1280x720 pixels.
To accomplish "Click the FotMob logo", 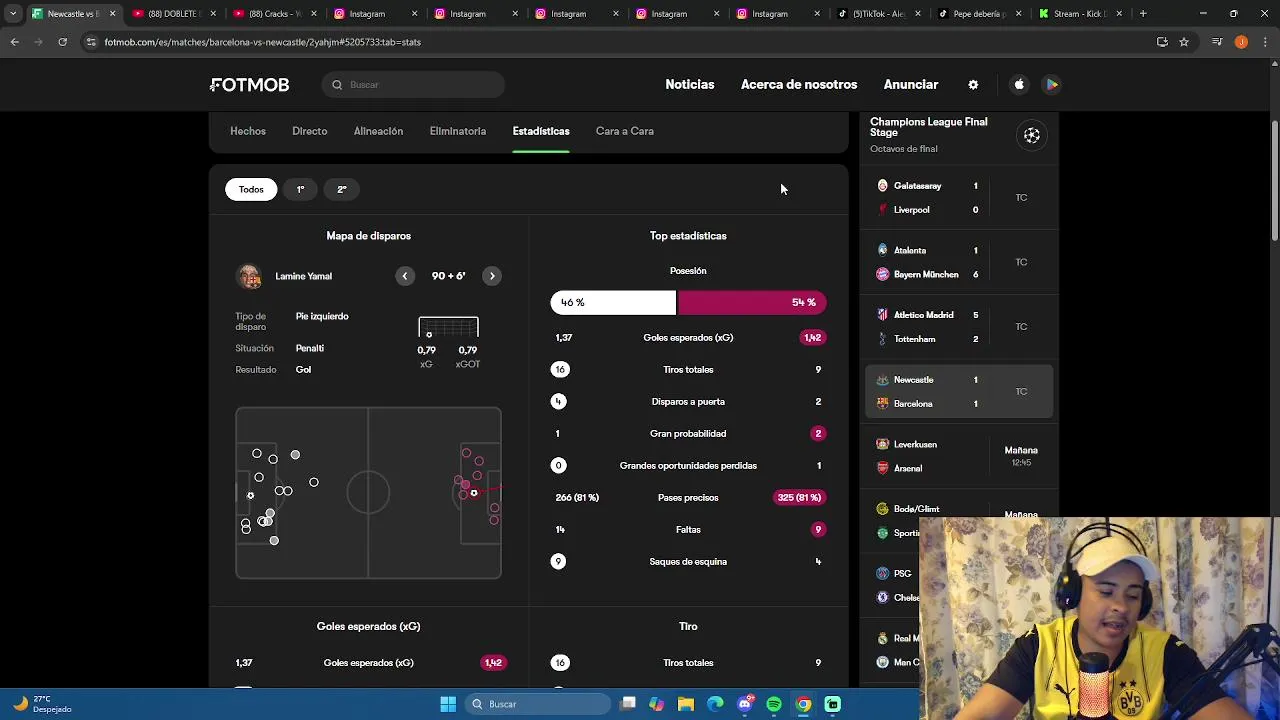I will (249, 85).
